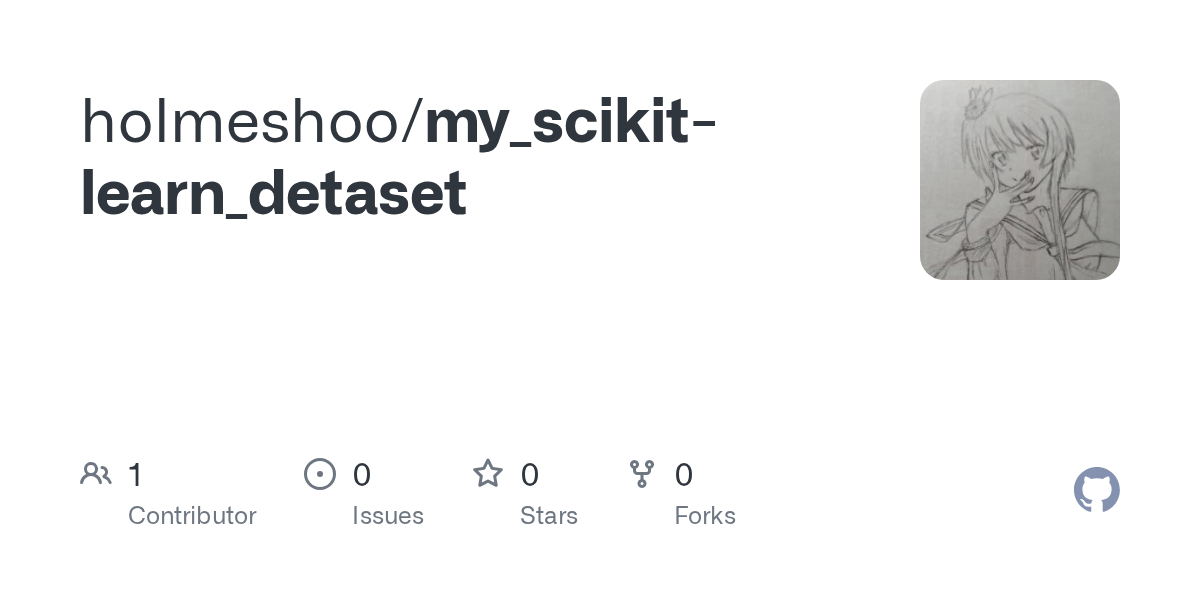Click the zero count above Forks
This screenshot has width=1200, height=600.
coord(684,475)
